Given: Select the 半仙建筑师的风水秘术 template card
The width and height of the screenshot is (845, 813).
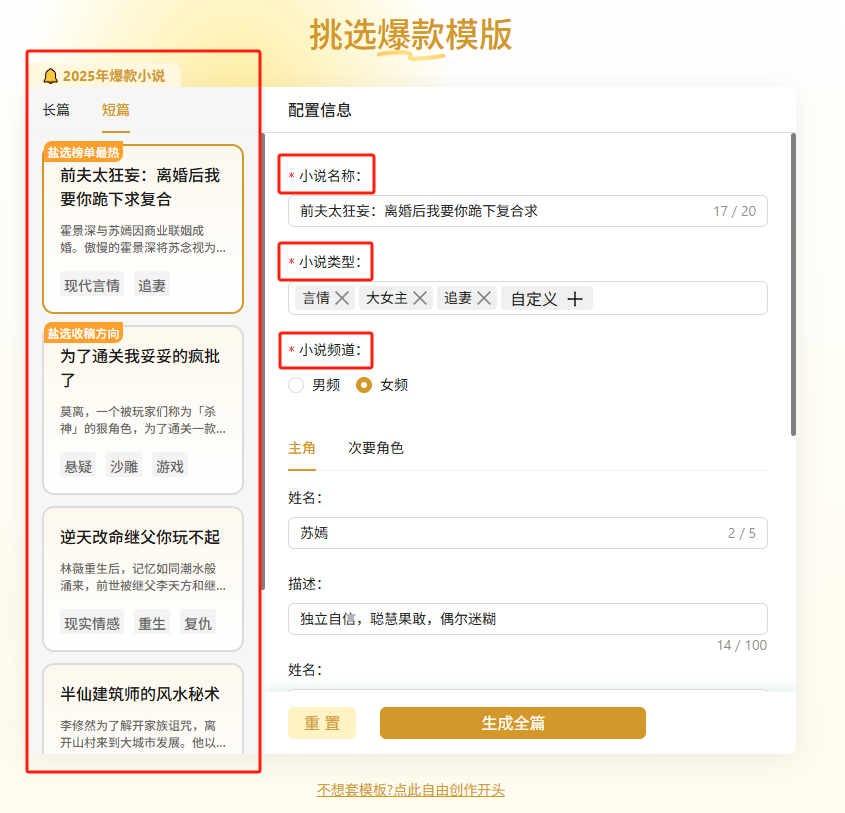Looking at the screenshot, I should (x=143, y=709).
